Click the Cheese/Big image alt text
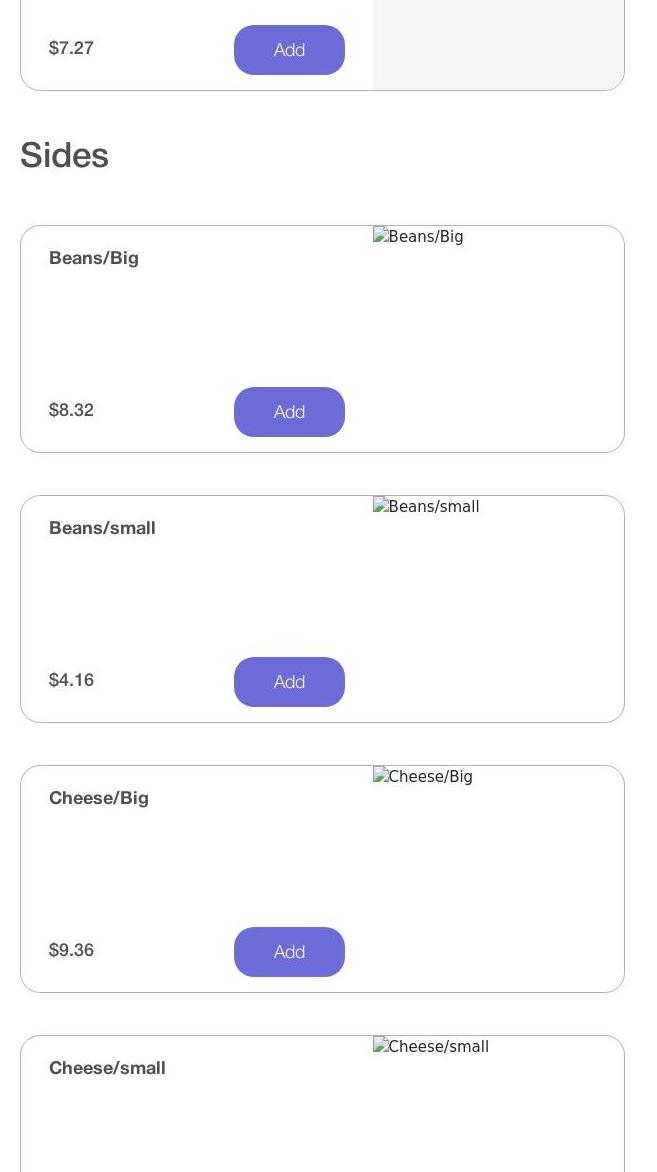The height and width of the screenshot is (1172, 657). (431, 777)
